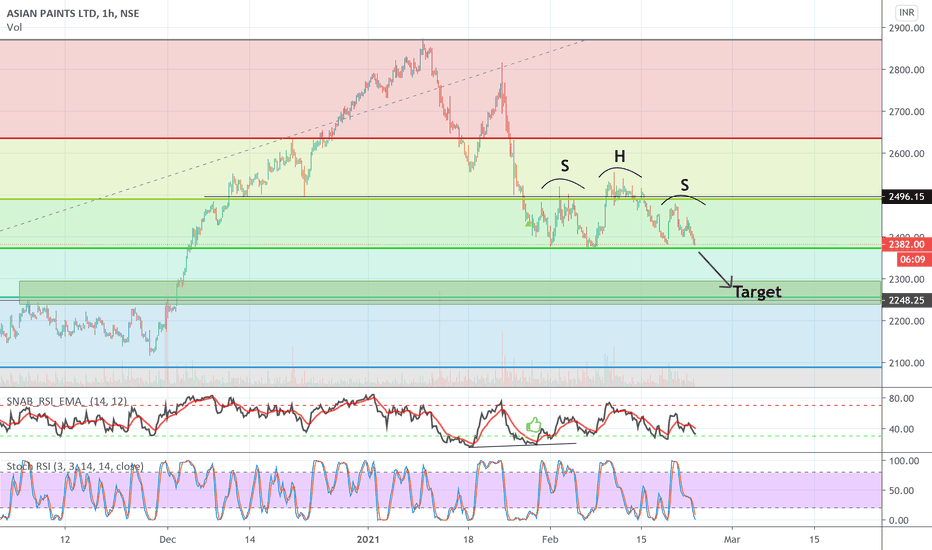This screenshot has height=550, width=932.
Task: Click the 18 date on time axis
Action: click(x=468, y=539)
